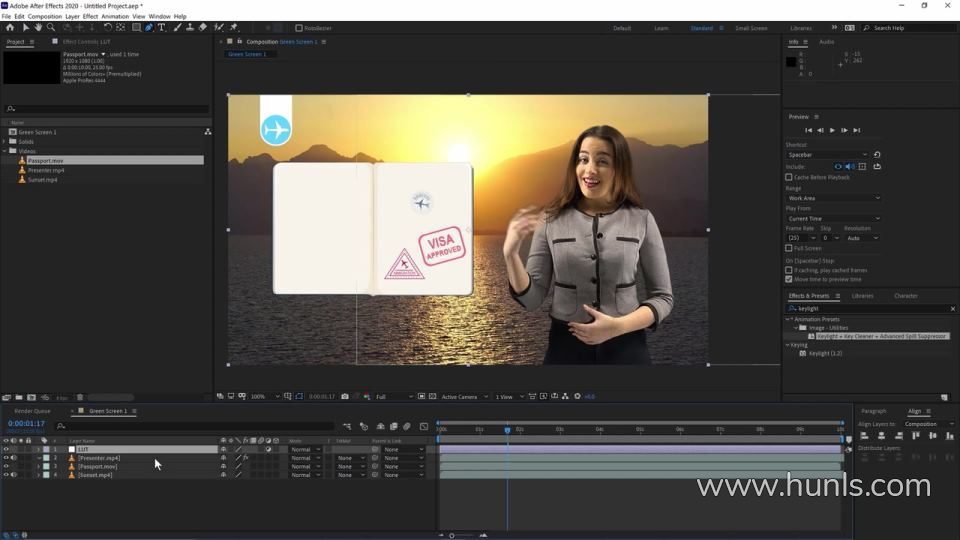Pick the Hand tool
The height and width of the screenshot is (540, 960).
point(39,28)
